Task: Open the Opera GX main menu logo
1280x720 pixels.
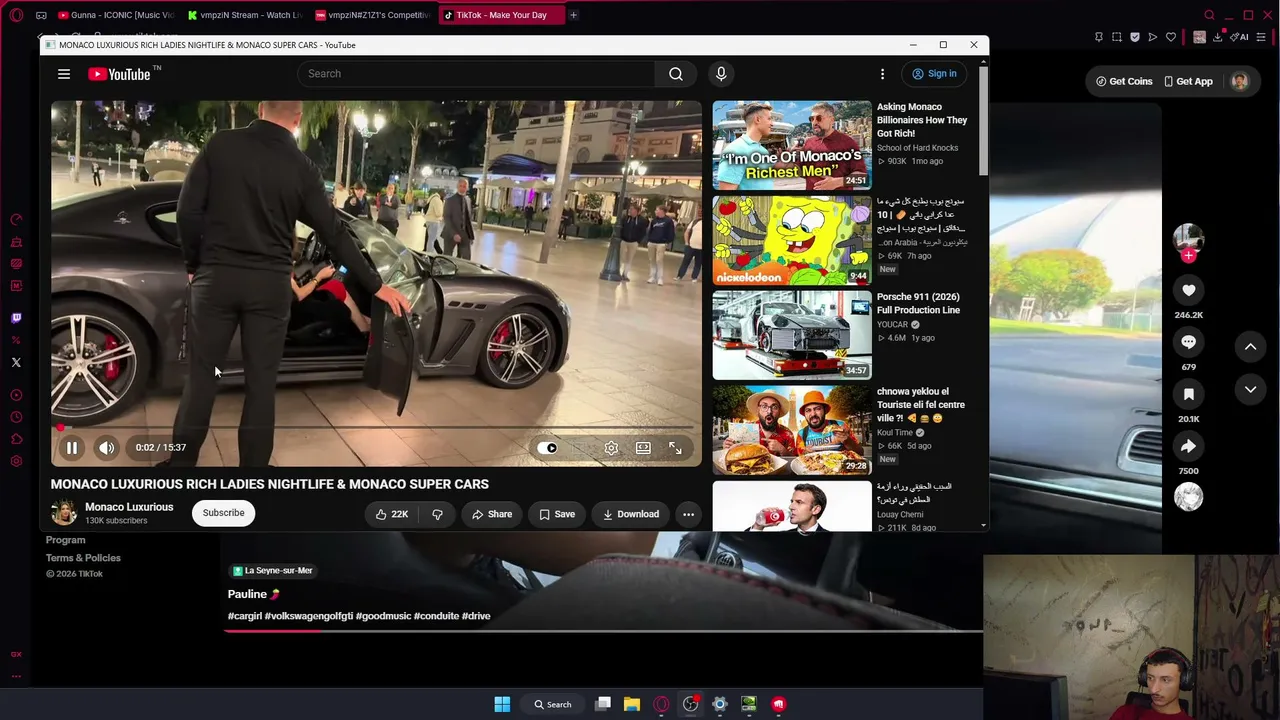Action: [16, 15]
